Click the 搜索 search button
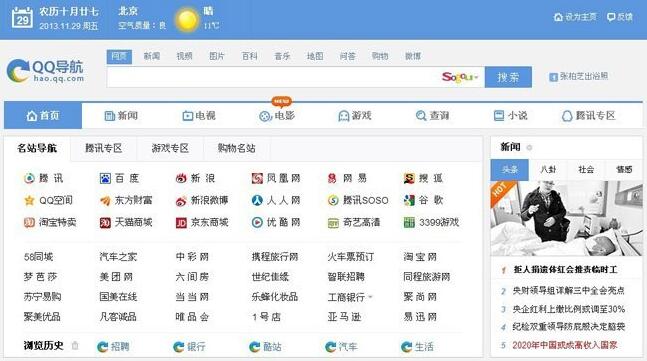This screenshot has height=361, width=647. (508, 77)
